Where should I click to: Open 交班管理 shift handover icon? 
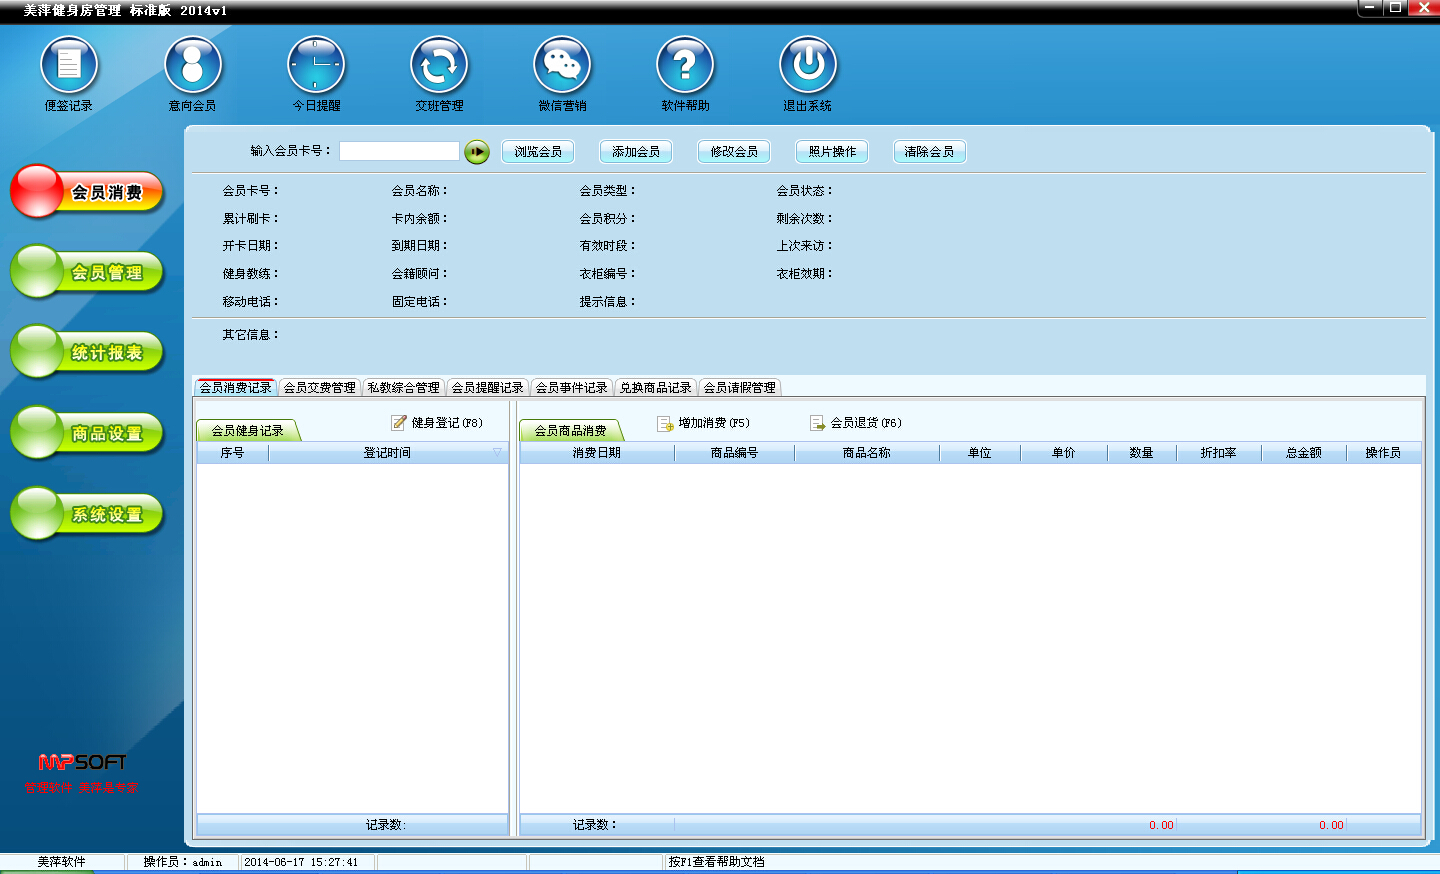[439, 66]
